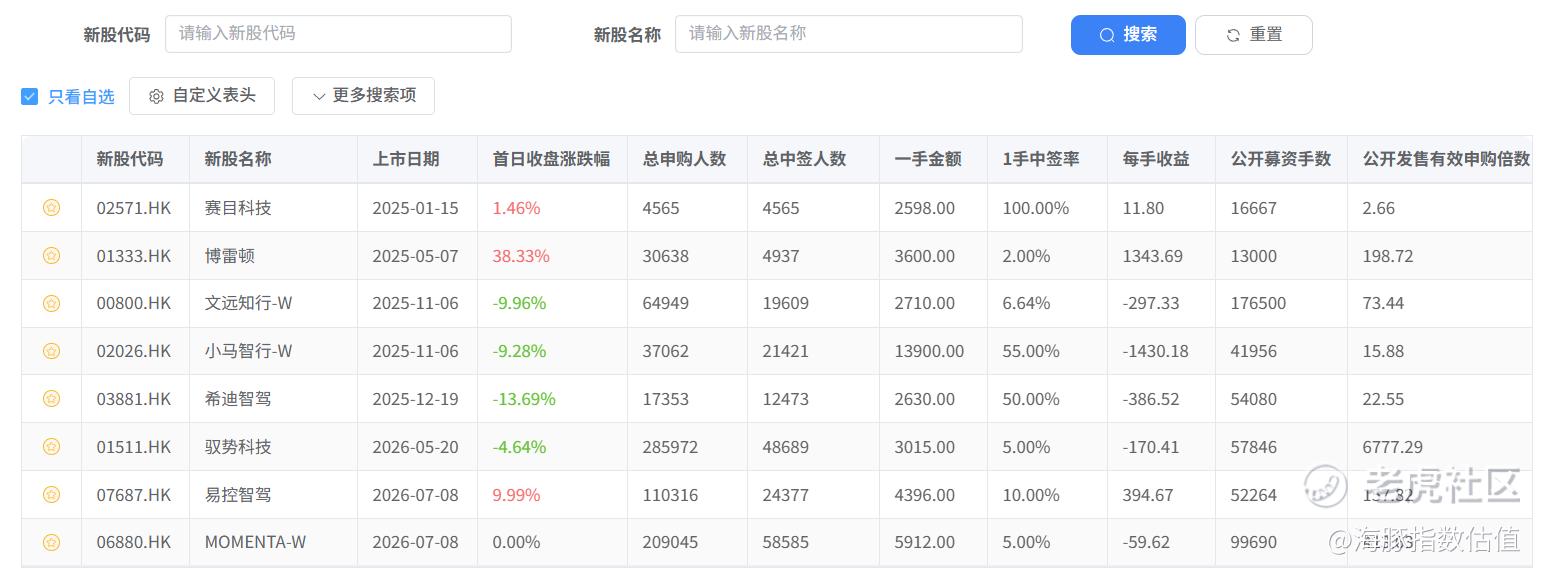Viewport: 1551px width, 576px height.
Task: Unstar the 驭势科技 row
Action: click(x=51, y=447)
